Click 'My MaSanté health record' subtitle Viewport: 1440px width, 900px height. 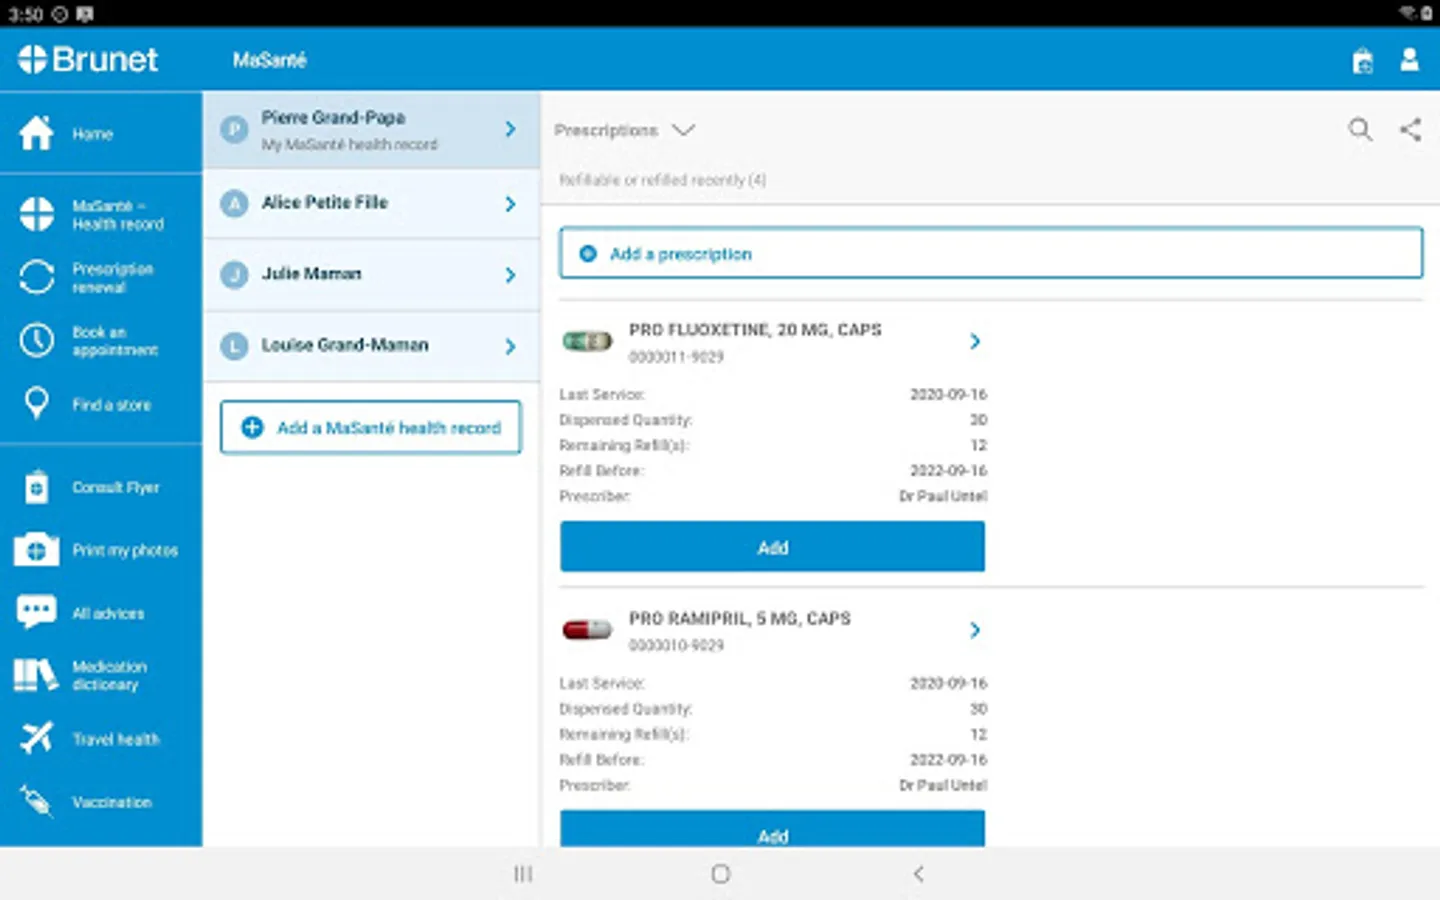tap(350, 145)
